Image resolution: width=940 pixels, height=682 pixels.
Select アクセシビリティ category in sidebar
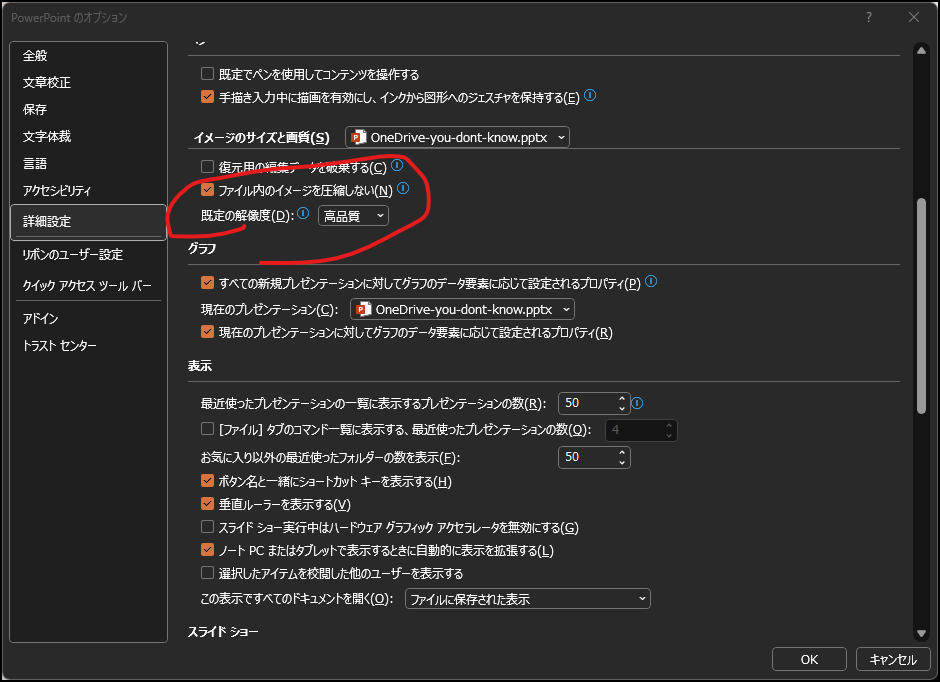[88, 191]
